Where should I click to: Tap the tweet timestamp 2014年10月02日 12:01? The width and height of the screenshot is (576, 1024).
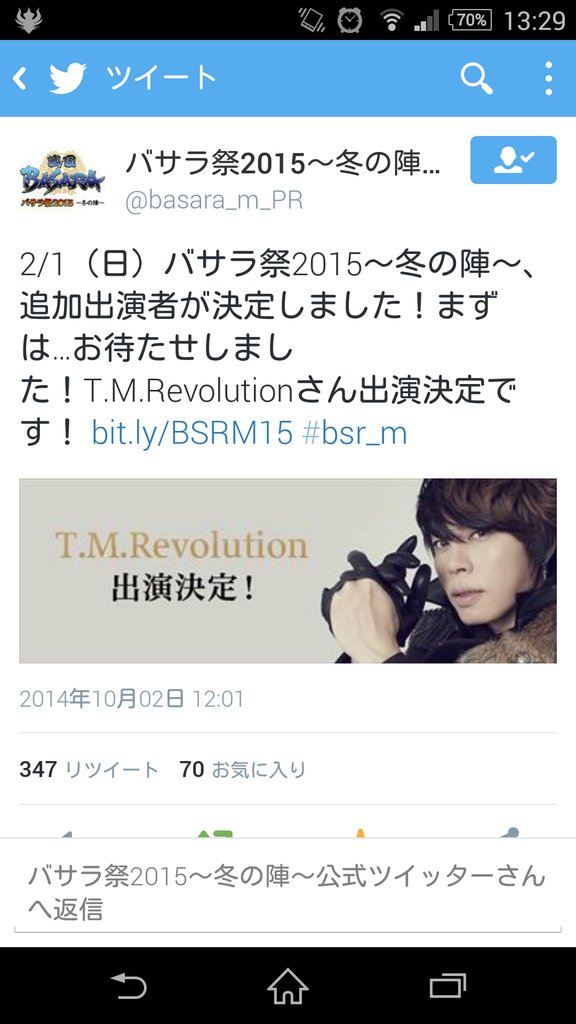[131, 699]
